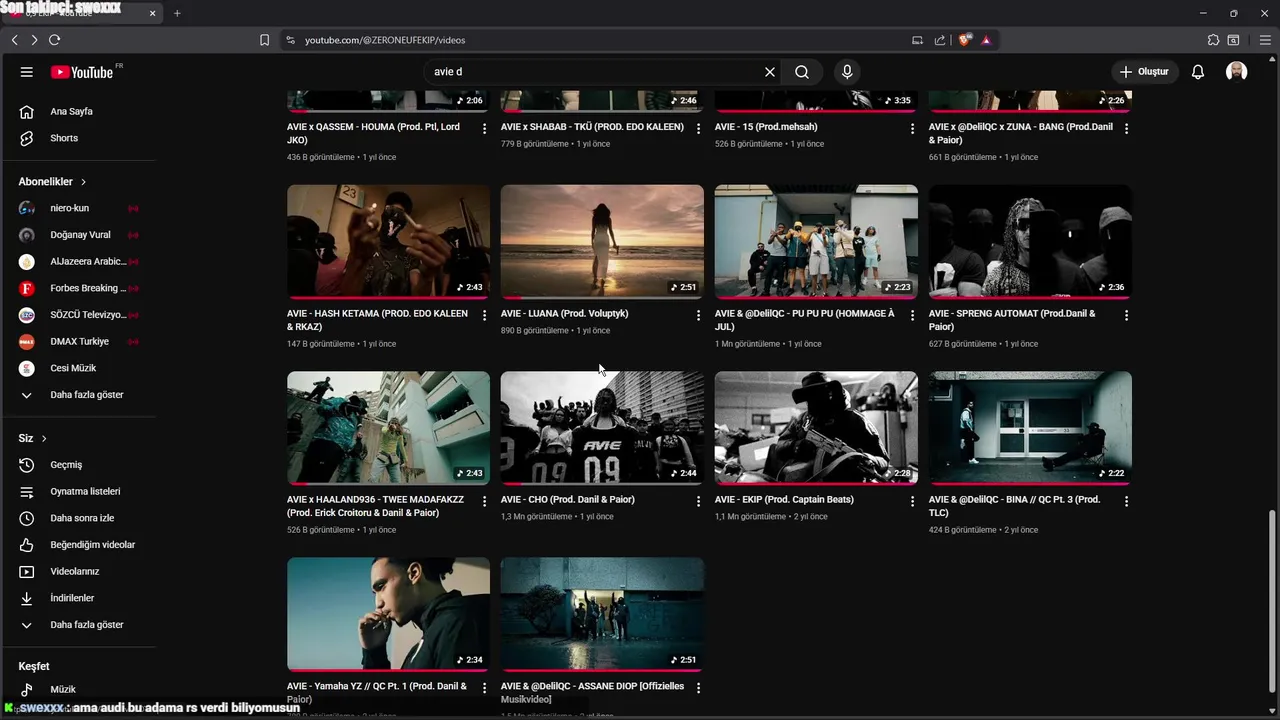Expand the Siz section

pos(33,438)
